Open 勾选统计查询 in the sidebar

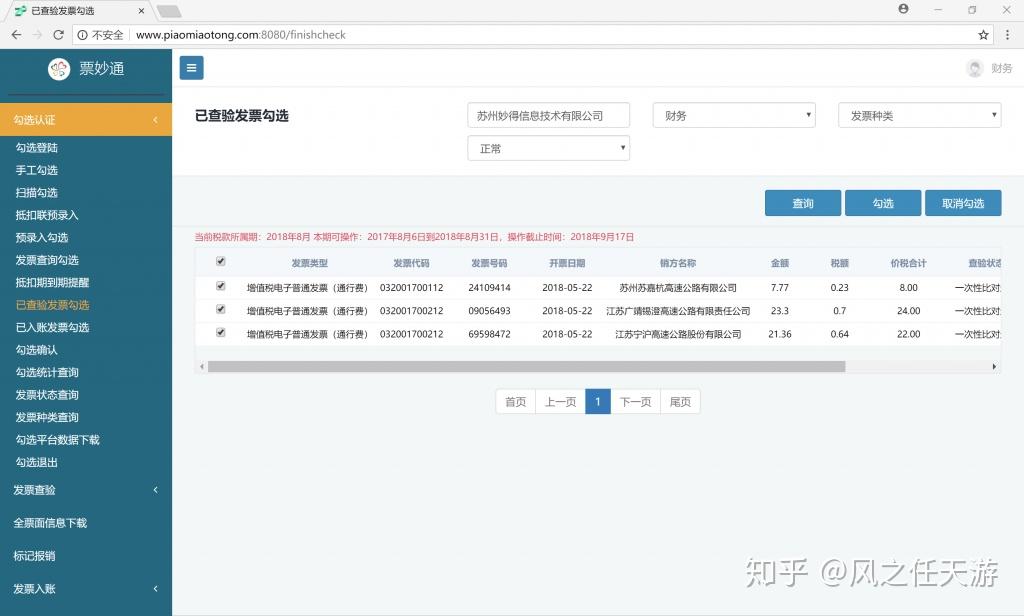(47, 372)
